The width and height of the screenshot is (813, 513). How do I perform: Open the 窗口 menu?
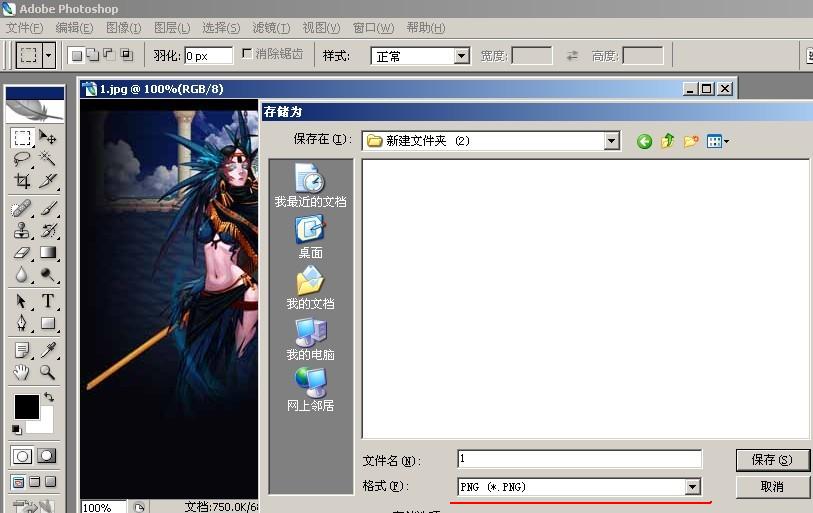[x=373, y=27]
